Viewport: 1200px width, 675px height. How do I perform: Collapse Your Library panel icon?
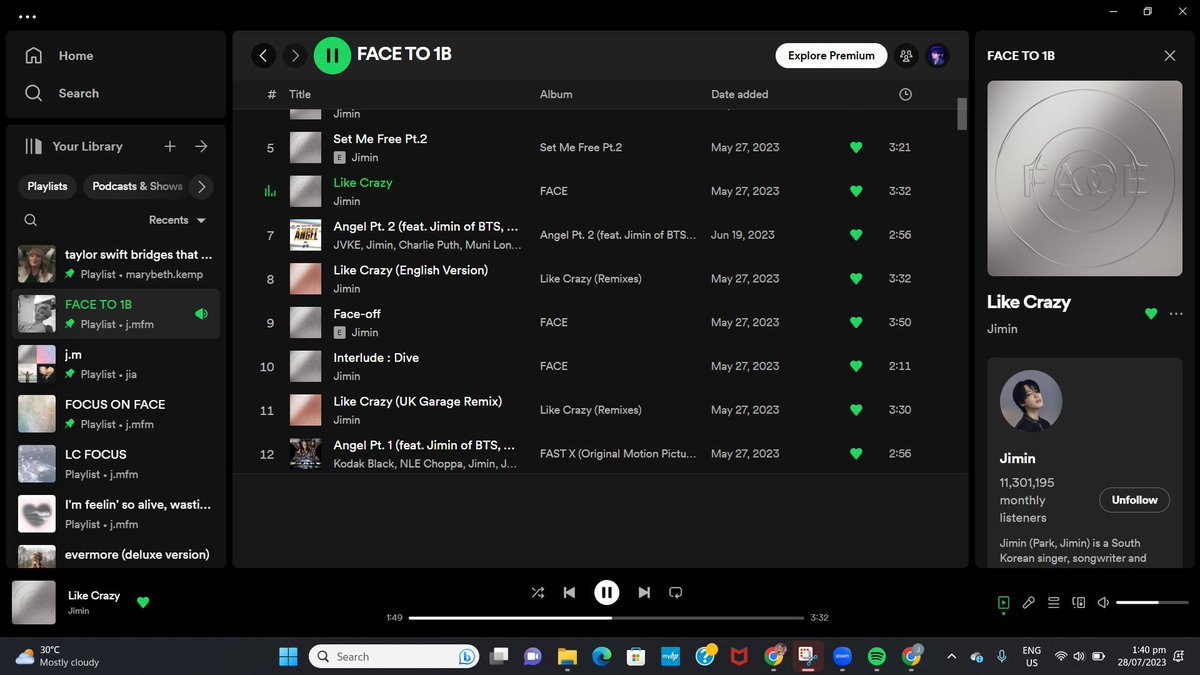coord(34,146)
